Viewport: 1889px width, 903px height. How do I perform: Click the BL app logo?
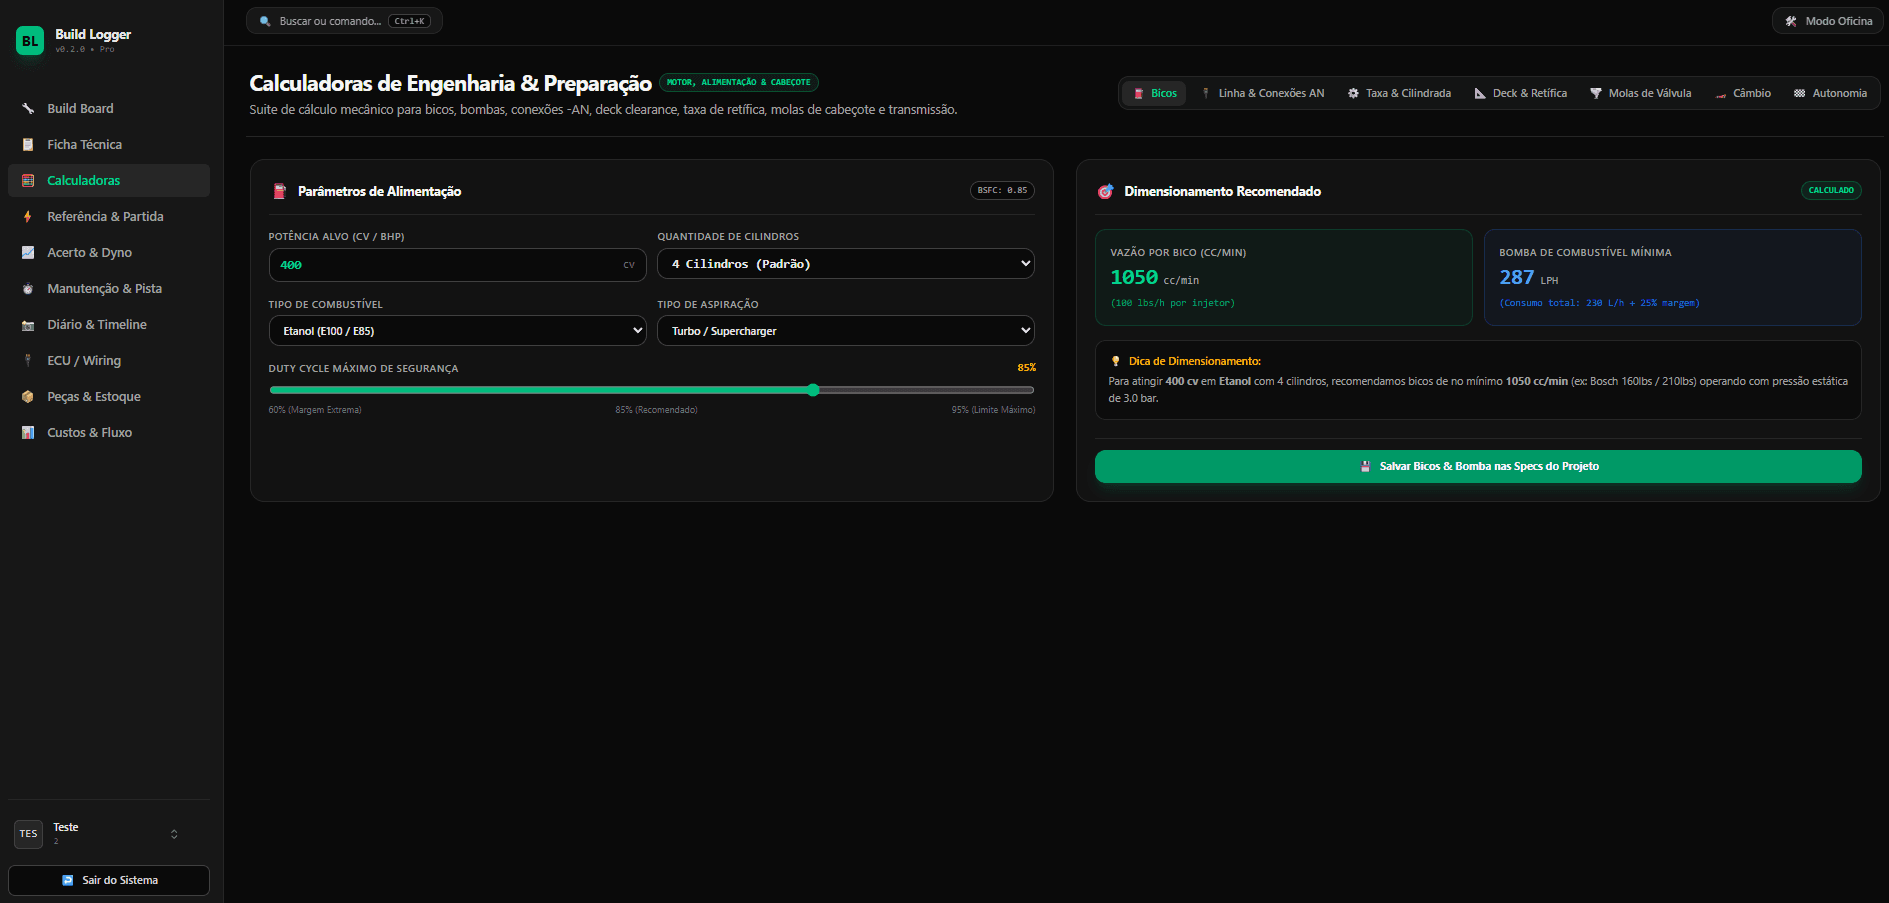(30, 41)
